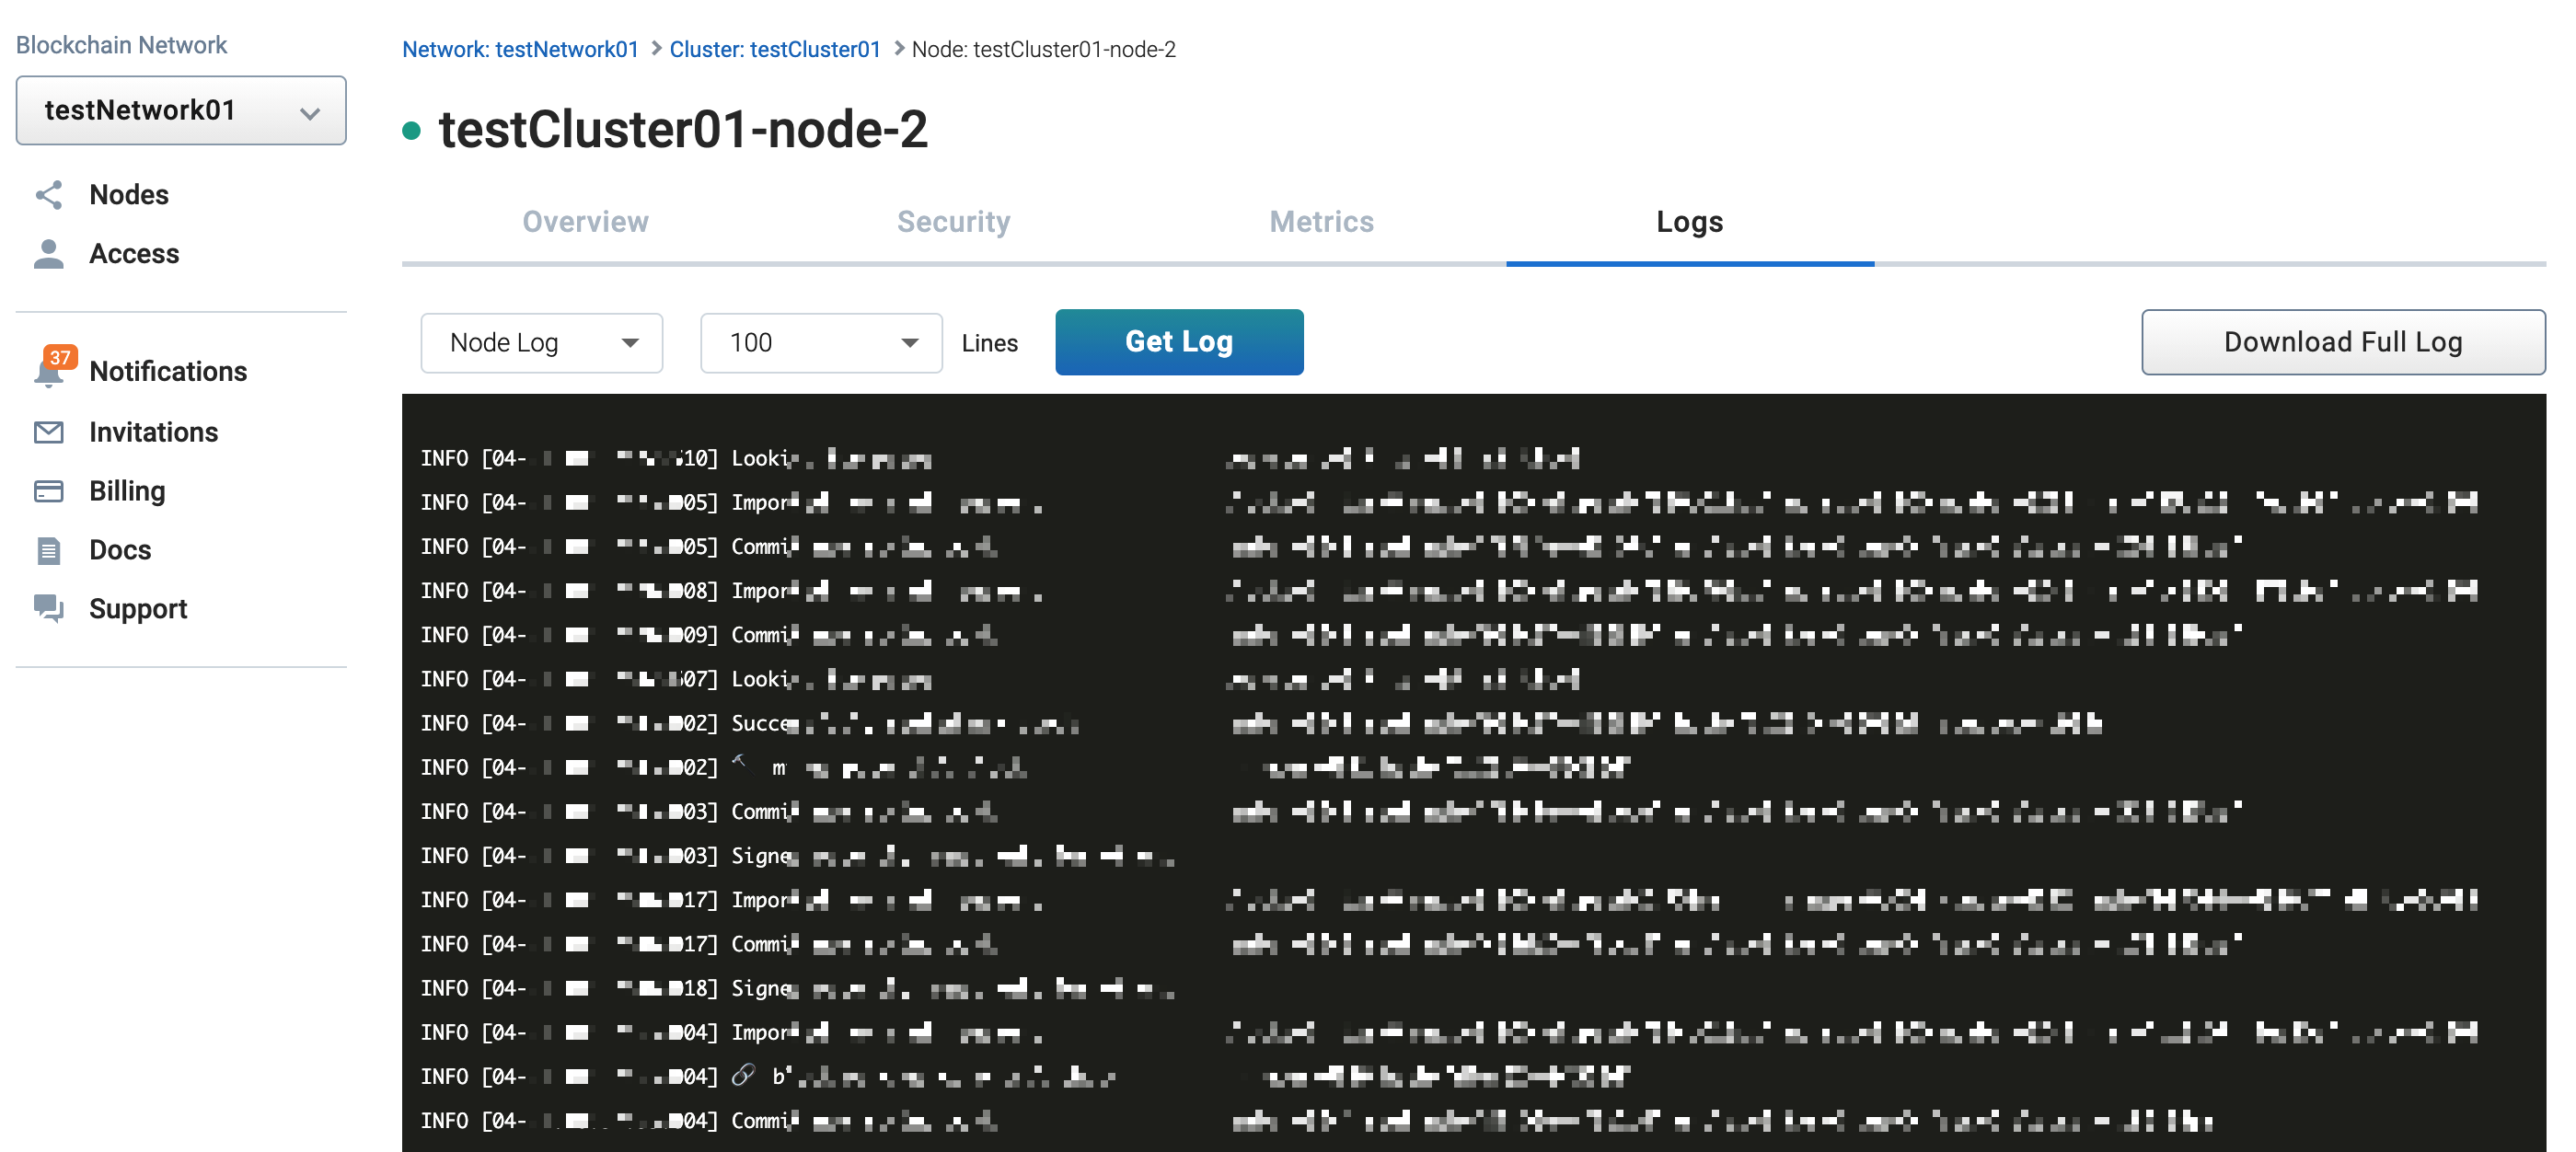Viewport: 2576px width, 1152px height.
Task: Click the chain link icon in log
Action: [x=742, y=1075]
